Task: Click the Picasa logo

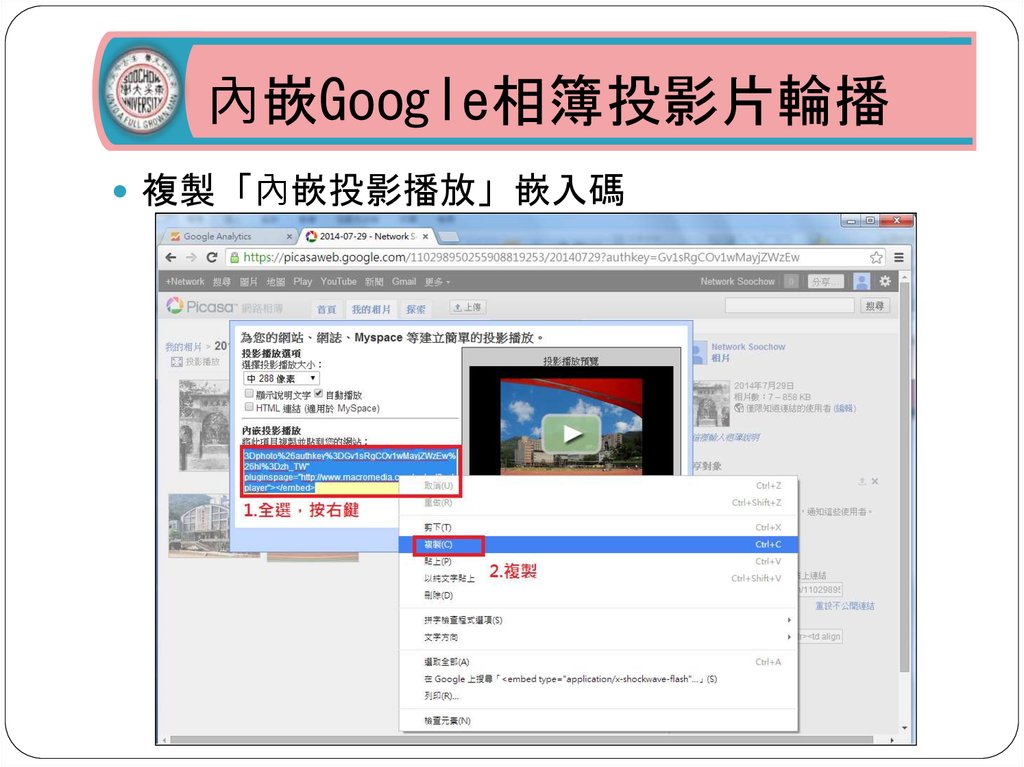Action: 200,306
